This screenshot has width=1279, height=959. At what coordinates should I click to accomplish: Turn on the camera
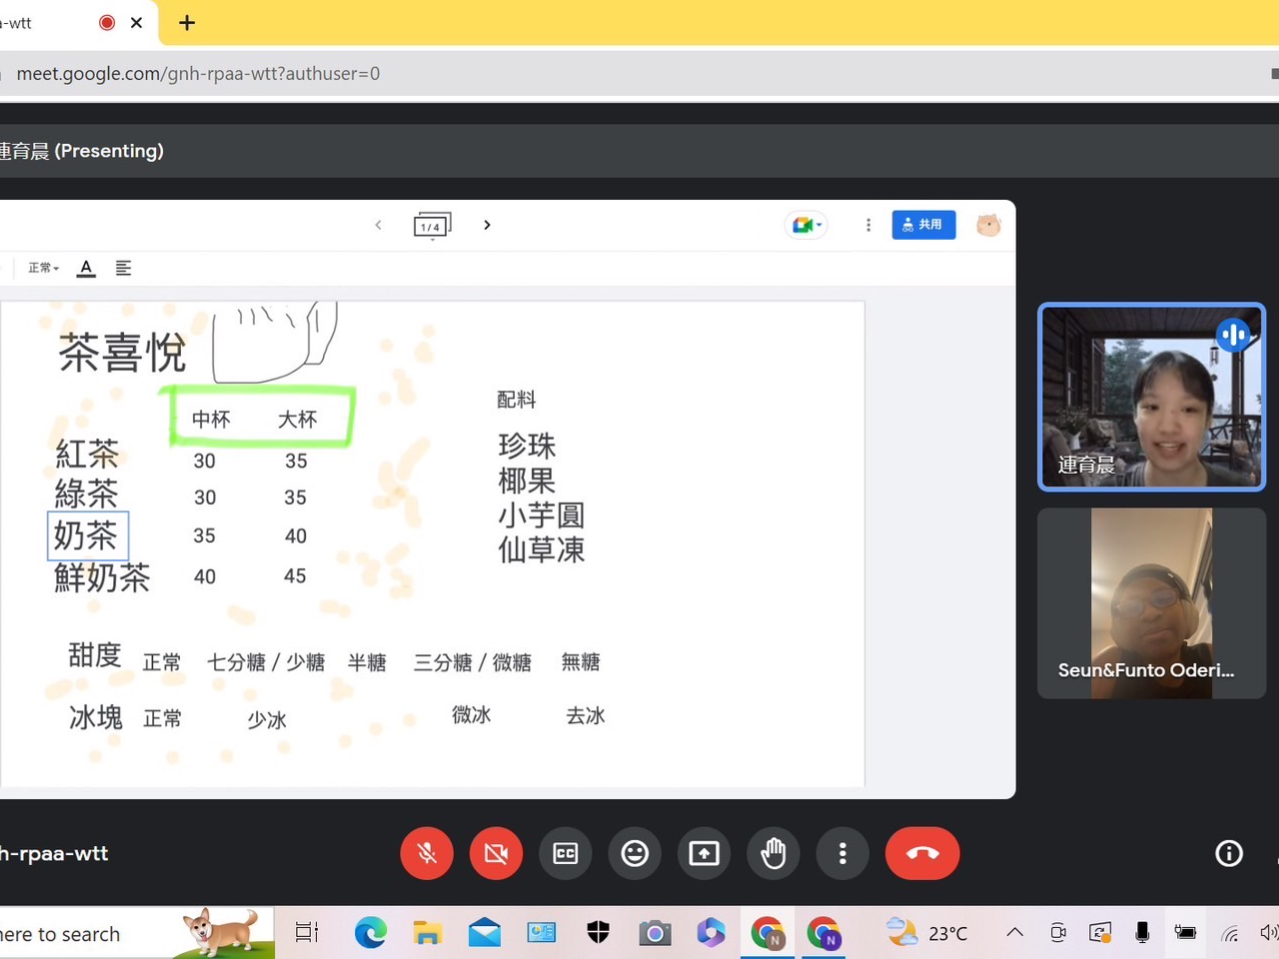[496, 853]
